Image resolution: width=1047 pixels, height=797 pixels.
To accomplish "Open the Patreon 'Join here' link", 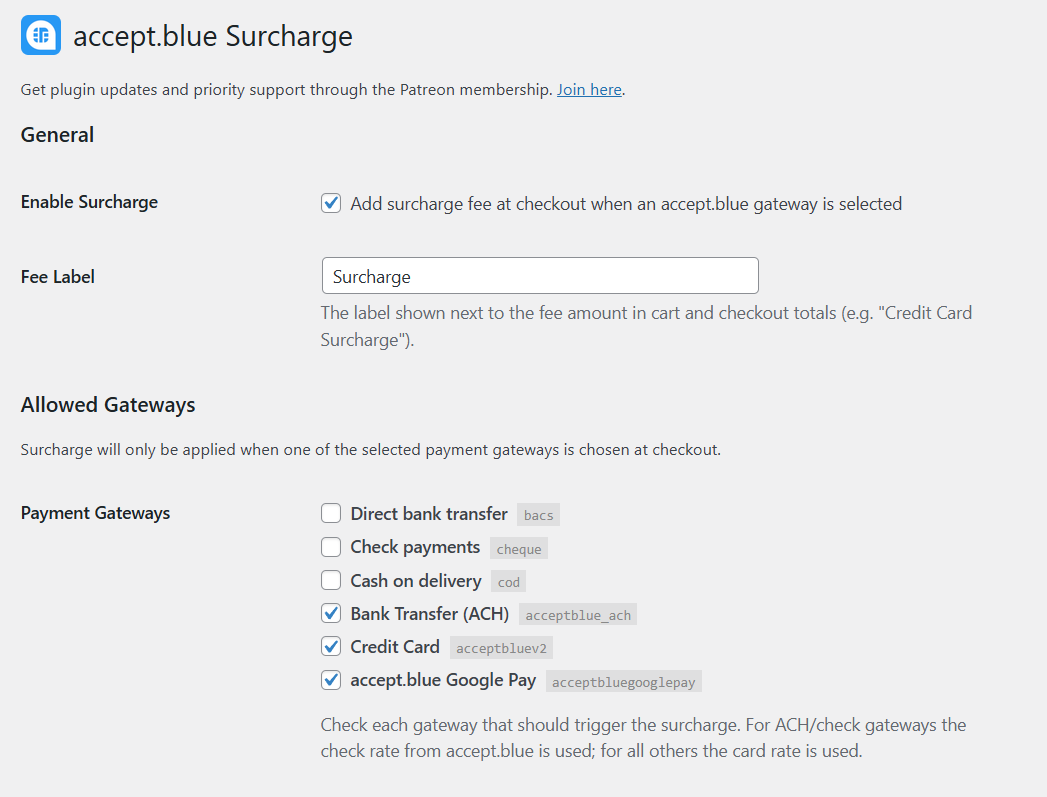I will tap(589, 90).
